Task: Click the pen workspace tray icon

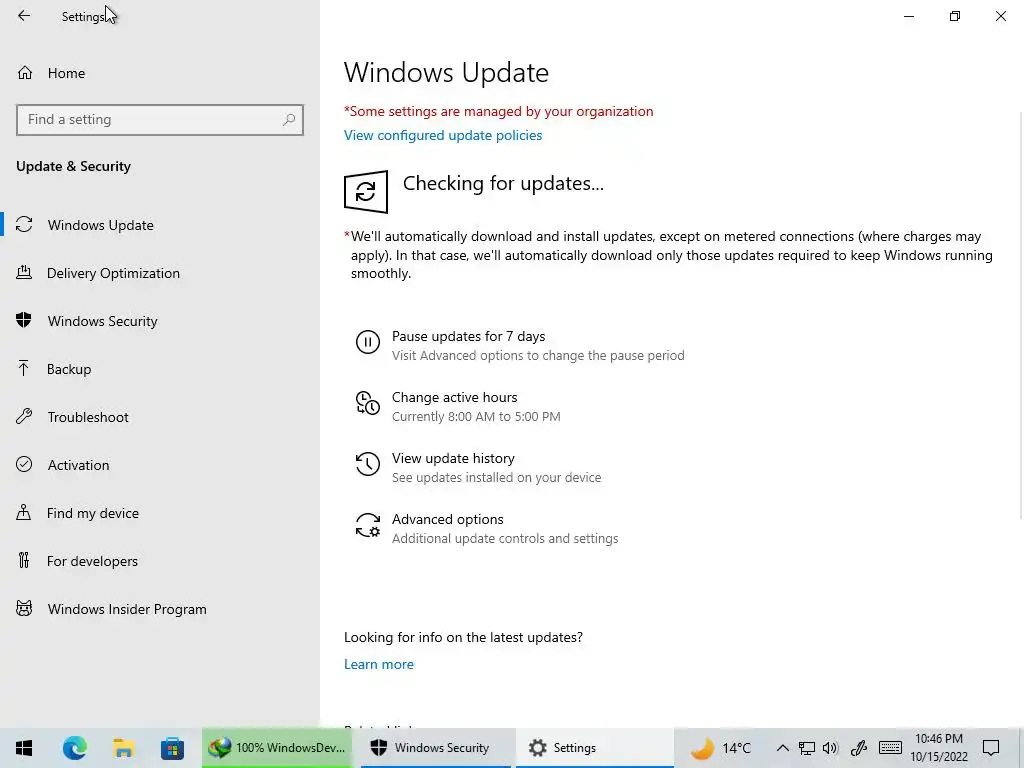Action: click(859, 748)
